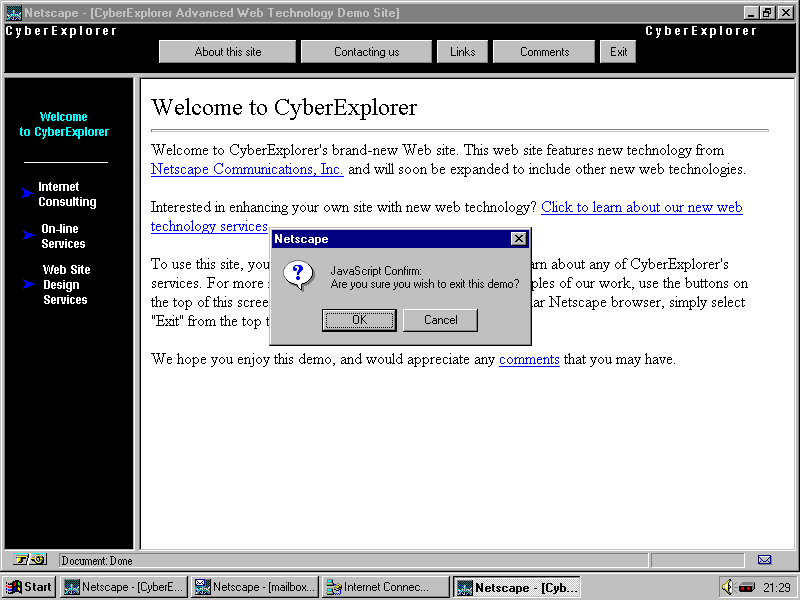Click the question mark icon in dialog

click(x=299, y=276)
